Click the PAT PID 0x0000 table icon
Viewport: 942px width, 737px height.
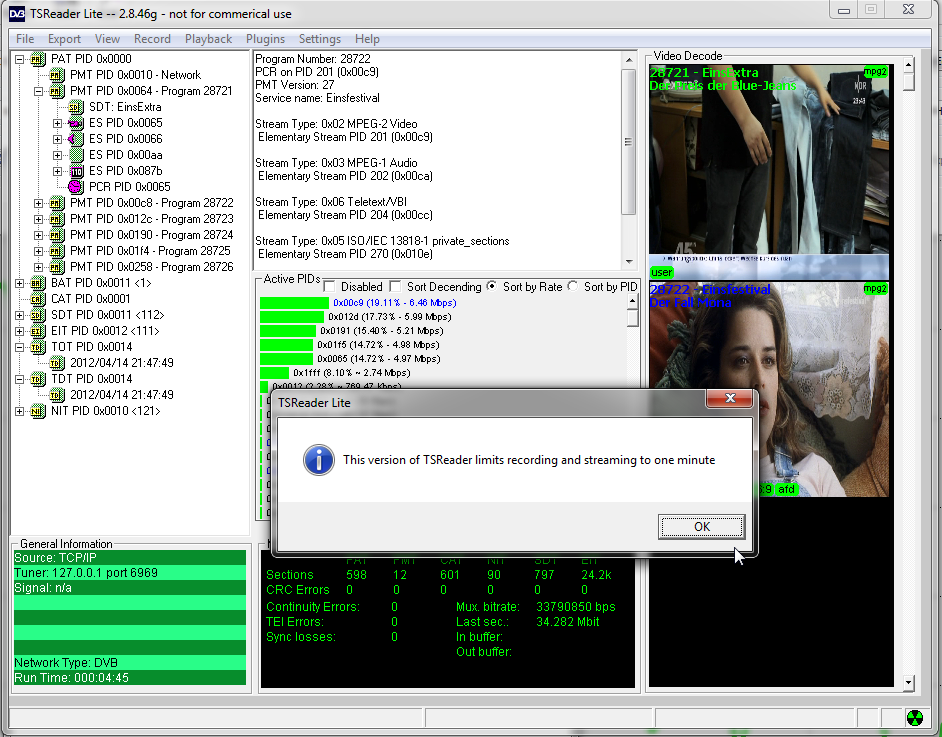37,59
